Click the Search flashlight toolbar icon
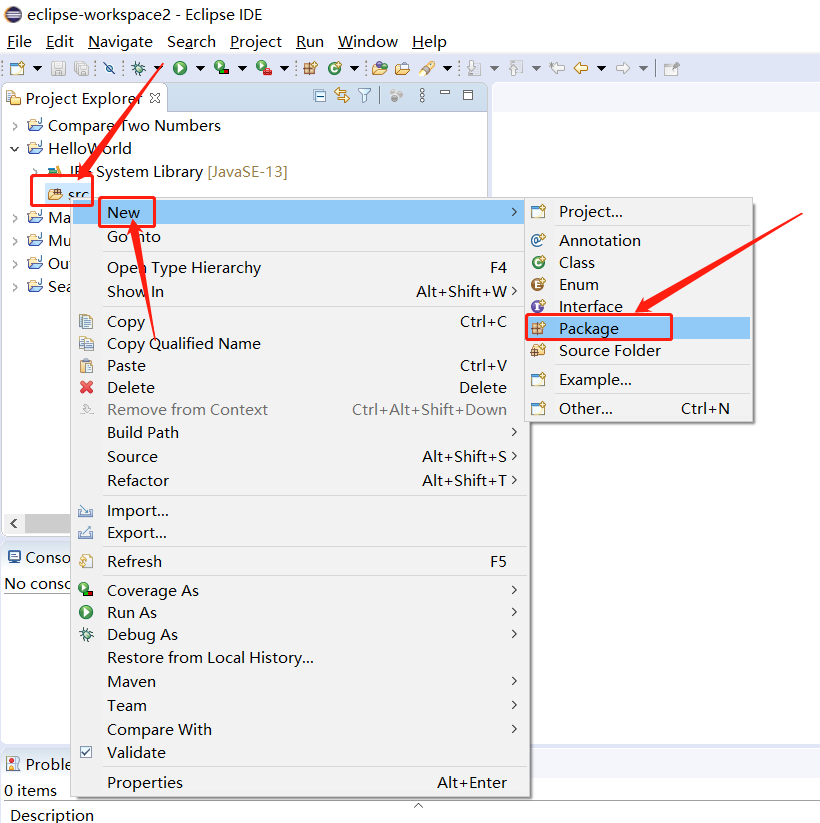The height and width of the screenshot is (823, 820). 427,68
